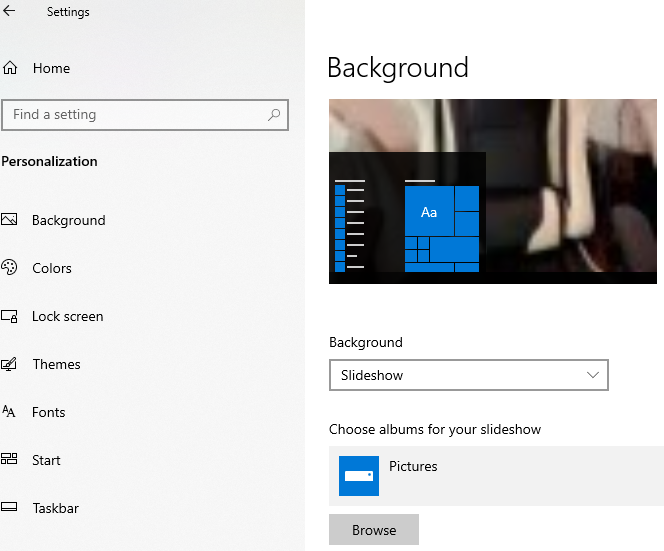Click the Lock screen icon

click(x=9, y=316)
